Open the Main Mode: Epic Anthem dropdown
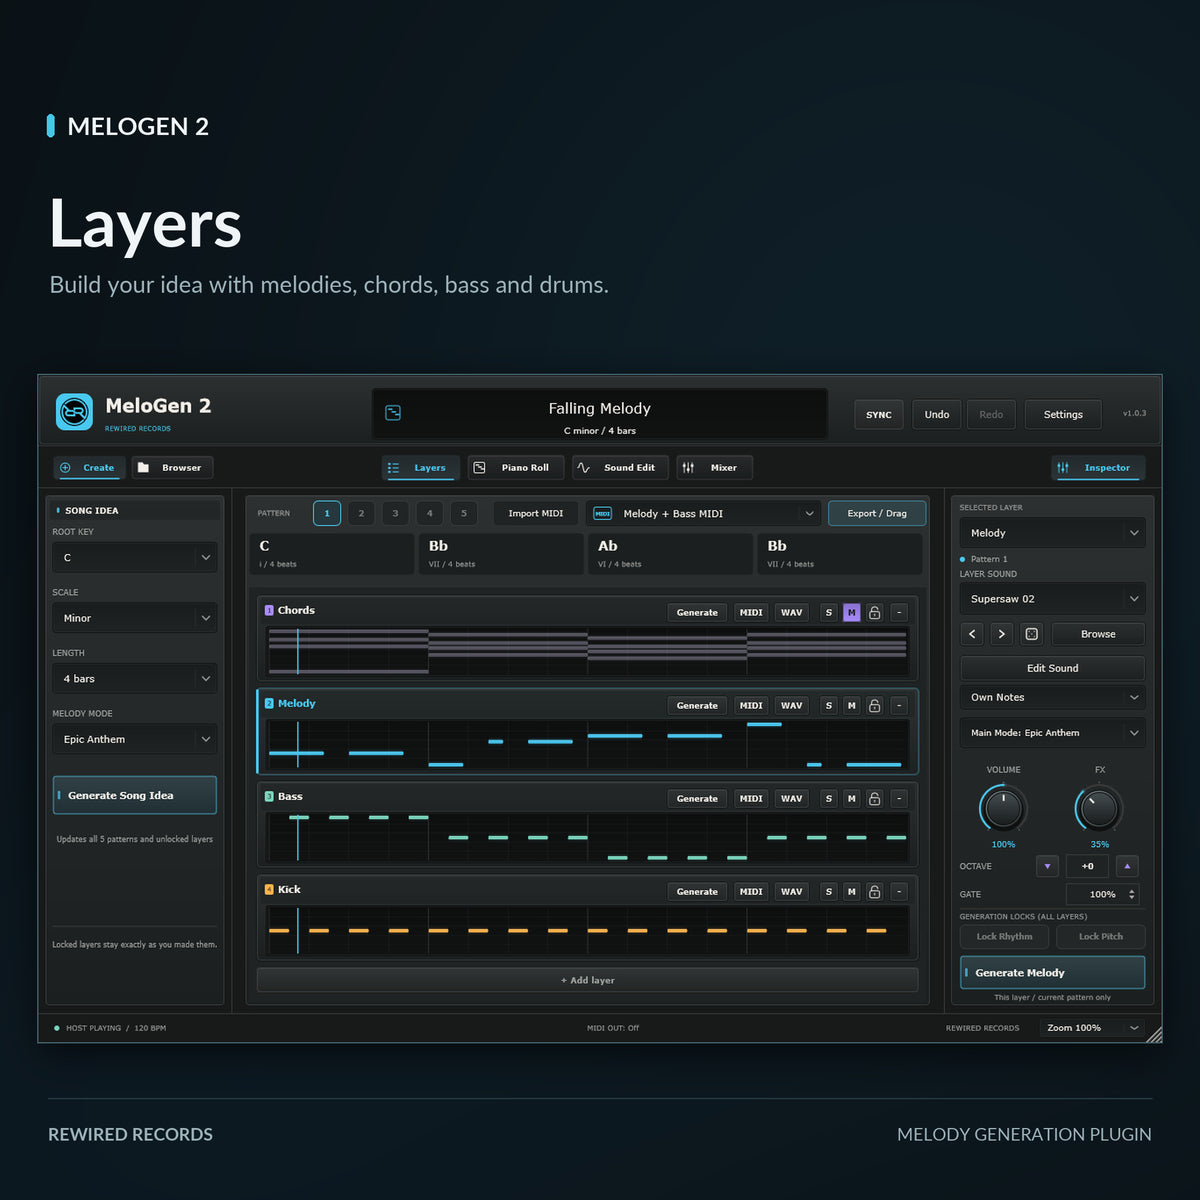The width and height of the screenshot is (1200, 1200). tap(1052, 733)
